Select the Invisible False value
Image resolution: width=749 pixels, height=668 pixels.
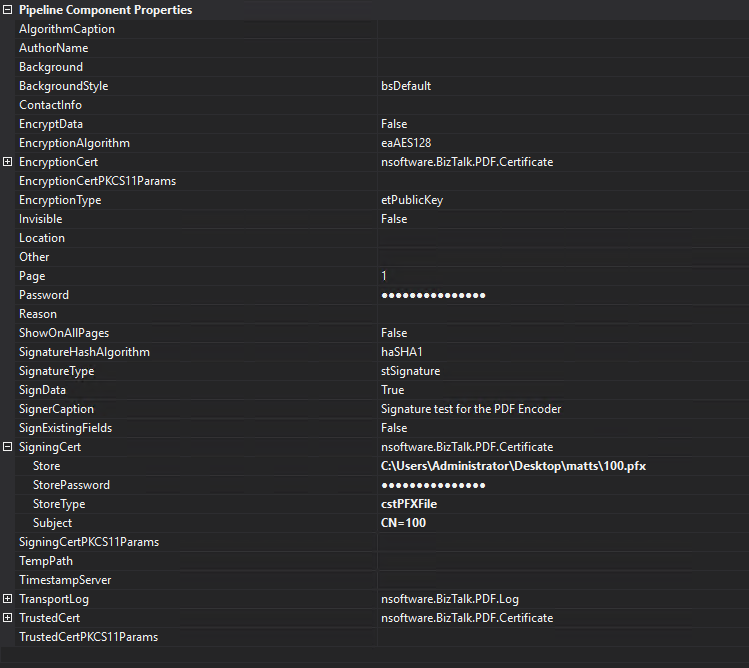394,219
